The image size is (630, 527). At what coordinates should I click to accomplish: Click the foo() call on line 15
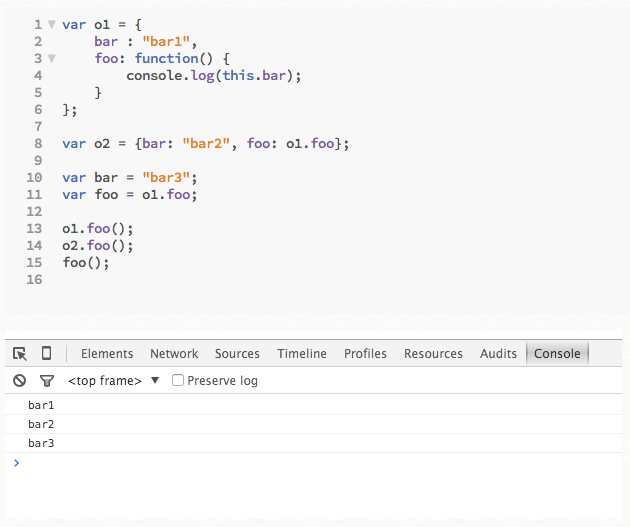(x=86, y=263)
